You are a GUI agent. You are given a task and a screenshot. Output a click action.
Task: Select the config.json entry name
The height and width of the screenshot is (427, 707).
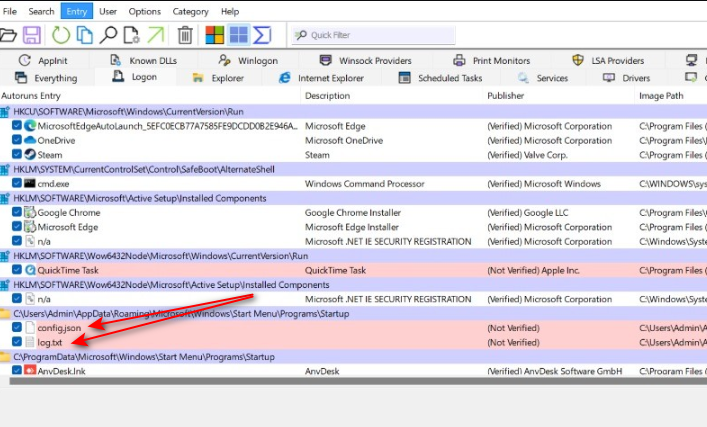pyautogui.click(x=60, y=328)
